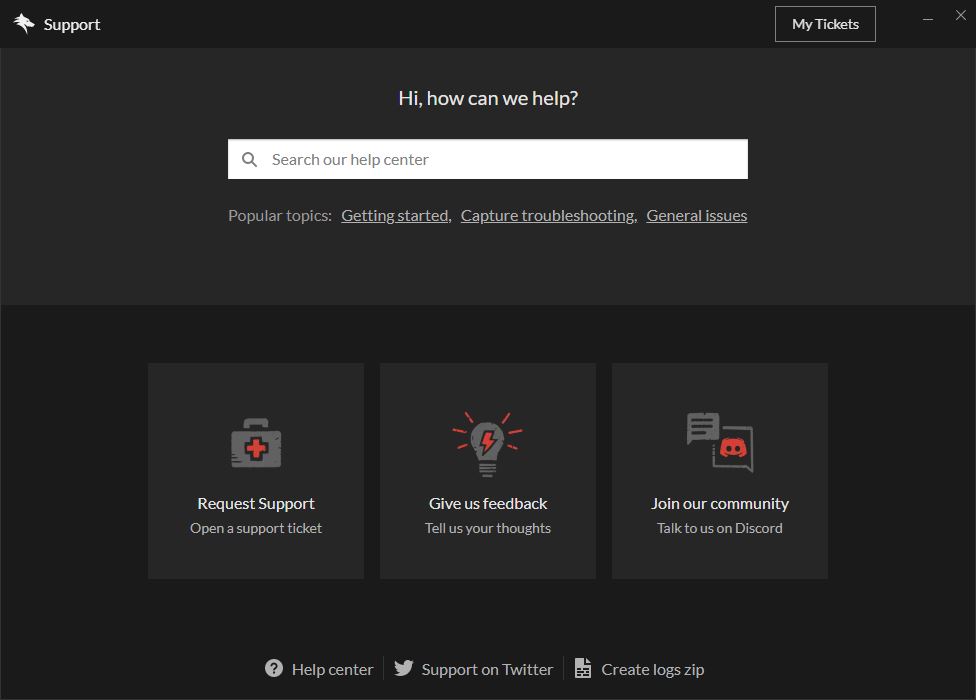
Task: Click 'Open a support ticket' text
Action: click(256, 528)
